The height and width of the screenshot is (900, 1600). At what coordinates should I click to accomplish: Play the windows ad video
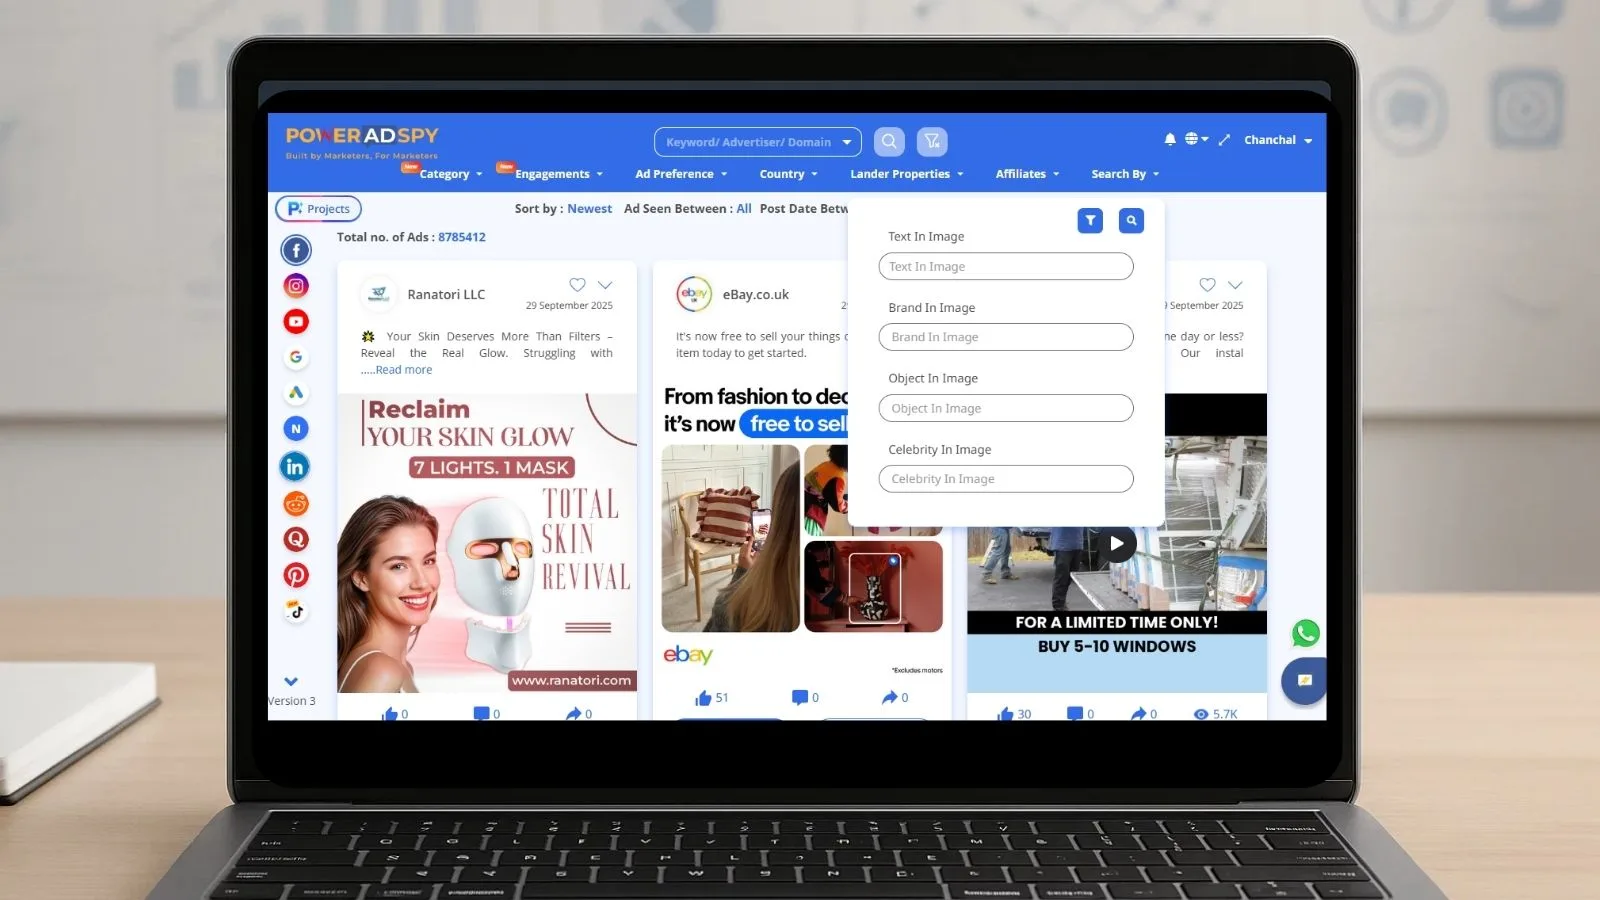tap(1117, 544)
